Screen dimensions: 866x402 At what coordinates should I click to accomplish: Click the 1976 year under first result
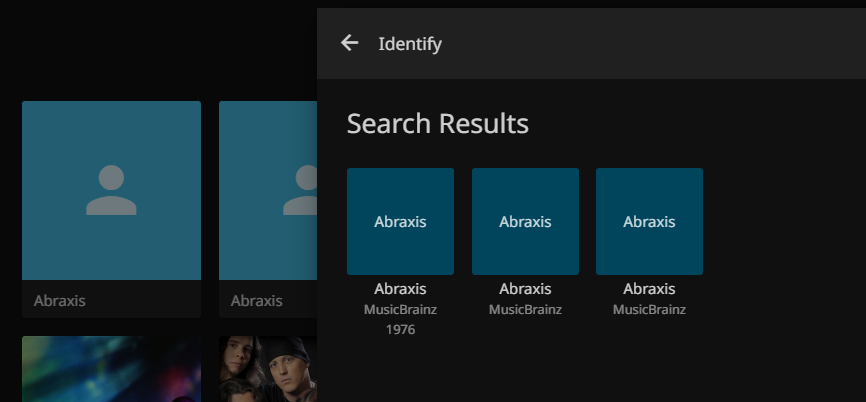point(400,329)
